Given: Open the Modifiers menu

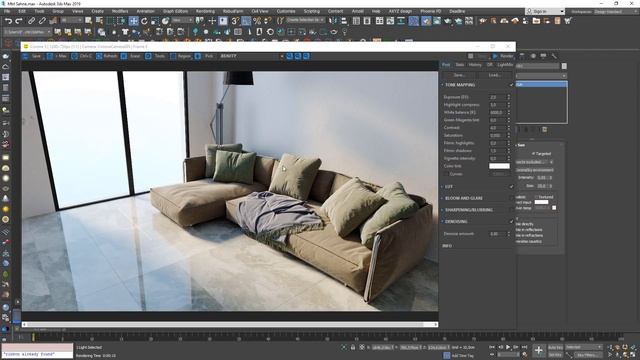Looking at the screenshot, I should [120, 11].
